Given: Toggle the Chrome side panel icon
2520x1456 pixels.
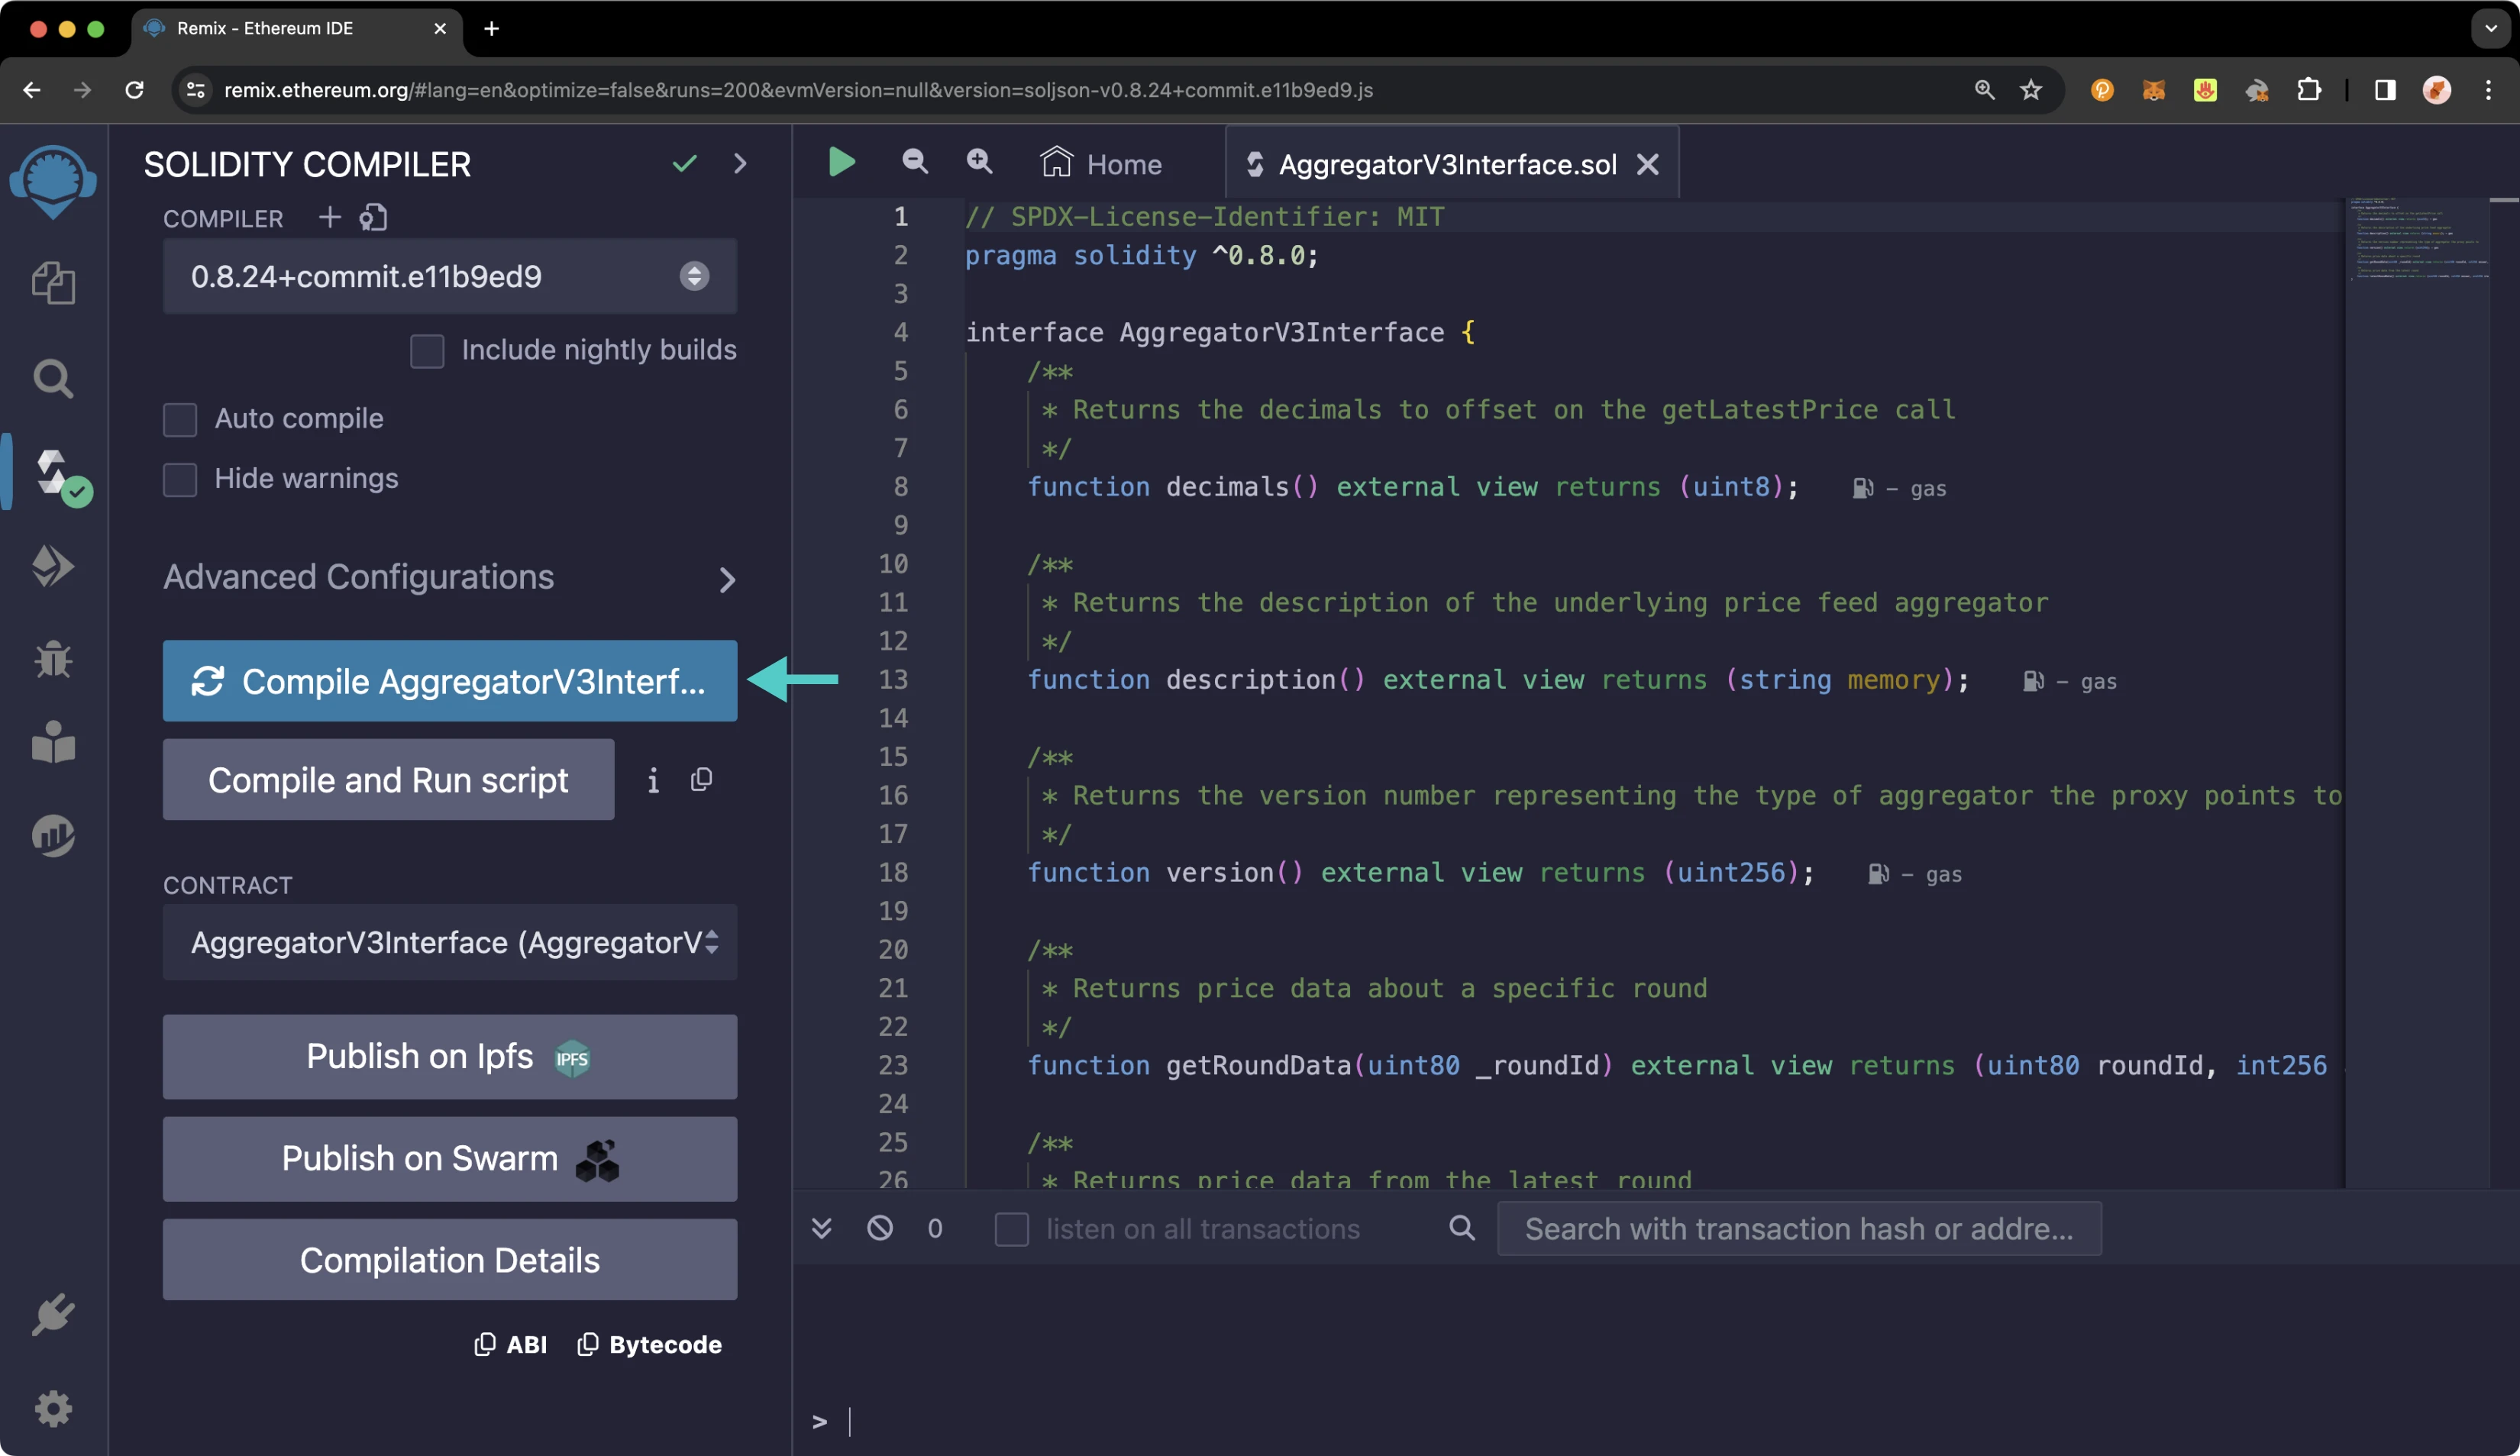Looking at the screenshot, I should tap(2385, 90).
